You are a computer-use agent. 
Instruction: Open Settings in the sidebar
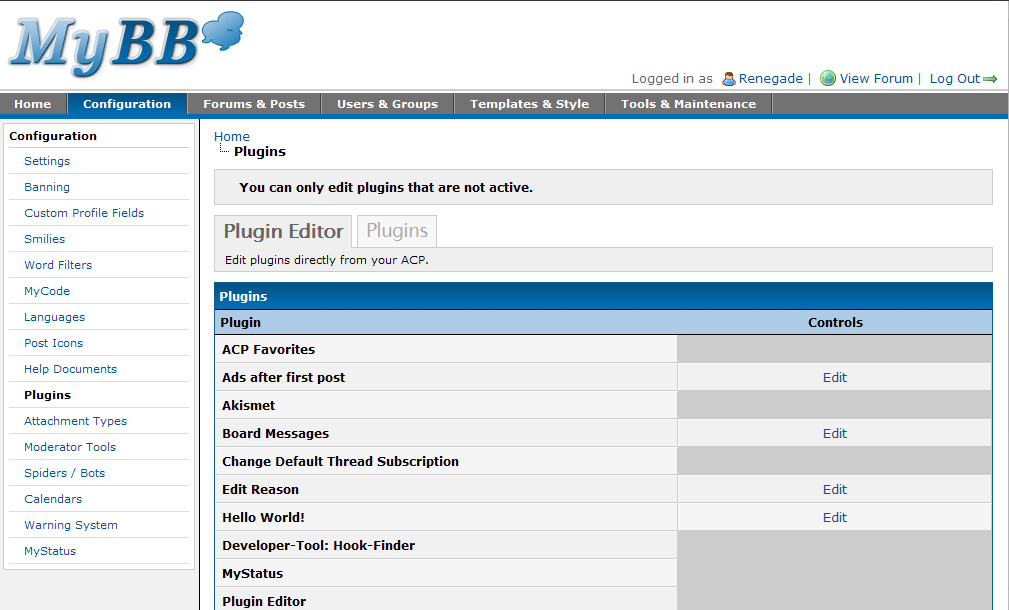(47, 161)
